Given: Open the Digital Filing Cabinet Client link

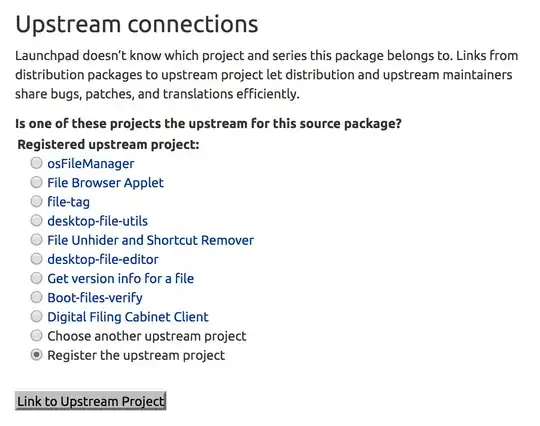Looking at the screenshot, I should (x=128, y=317).
